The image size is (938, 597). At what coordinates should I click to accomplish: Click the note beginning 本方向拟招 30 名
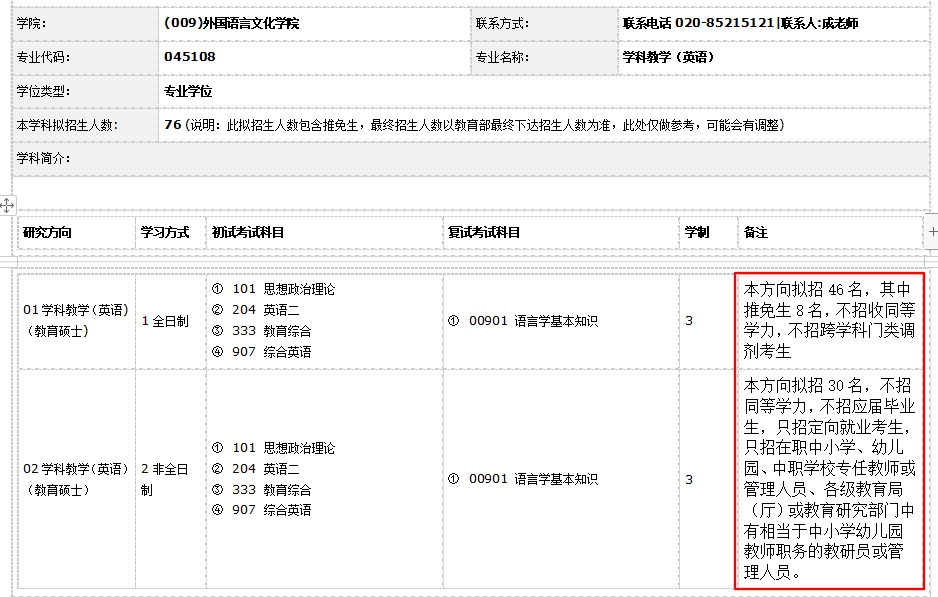tap(829, 478)
